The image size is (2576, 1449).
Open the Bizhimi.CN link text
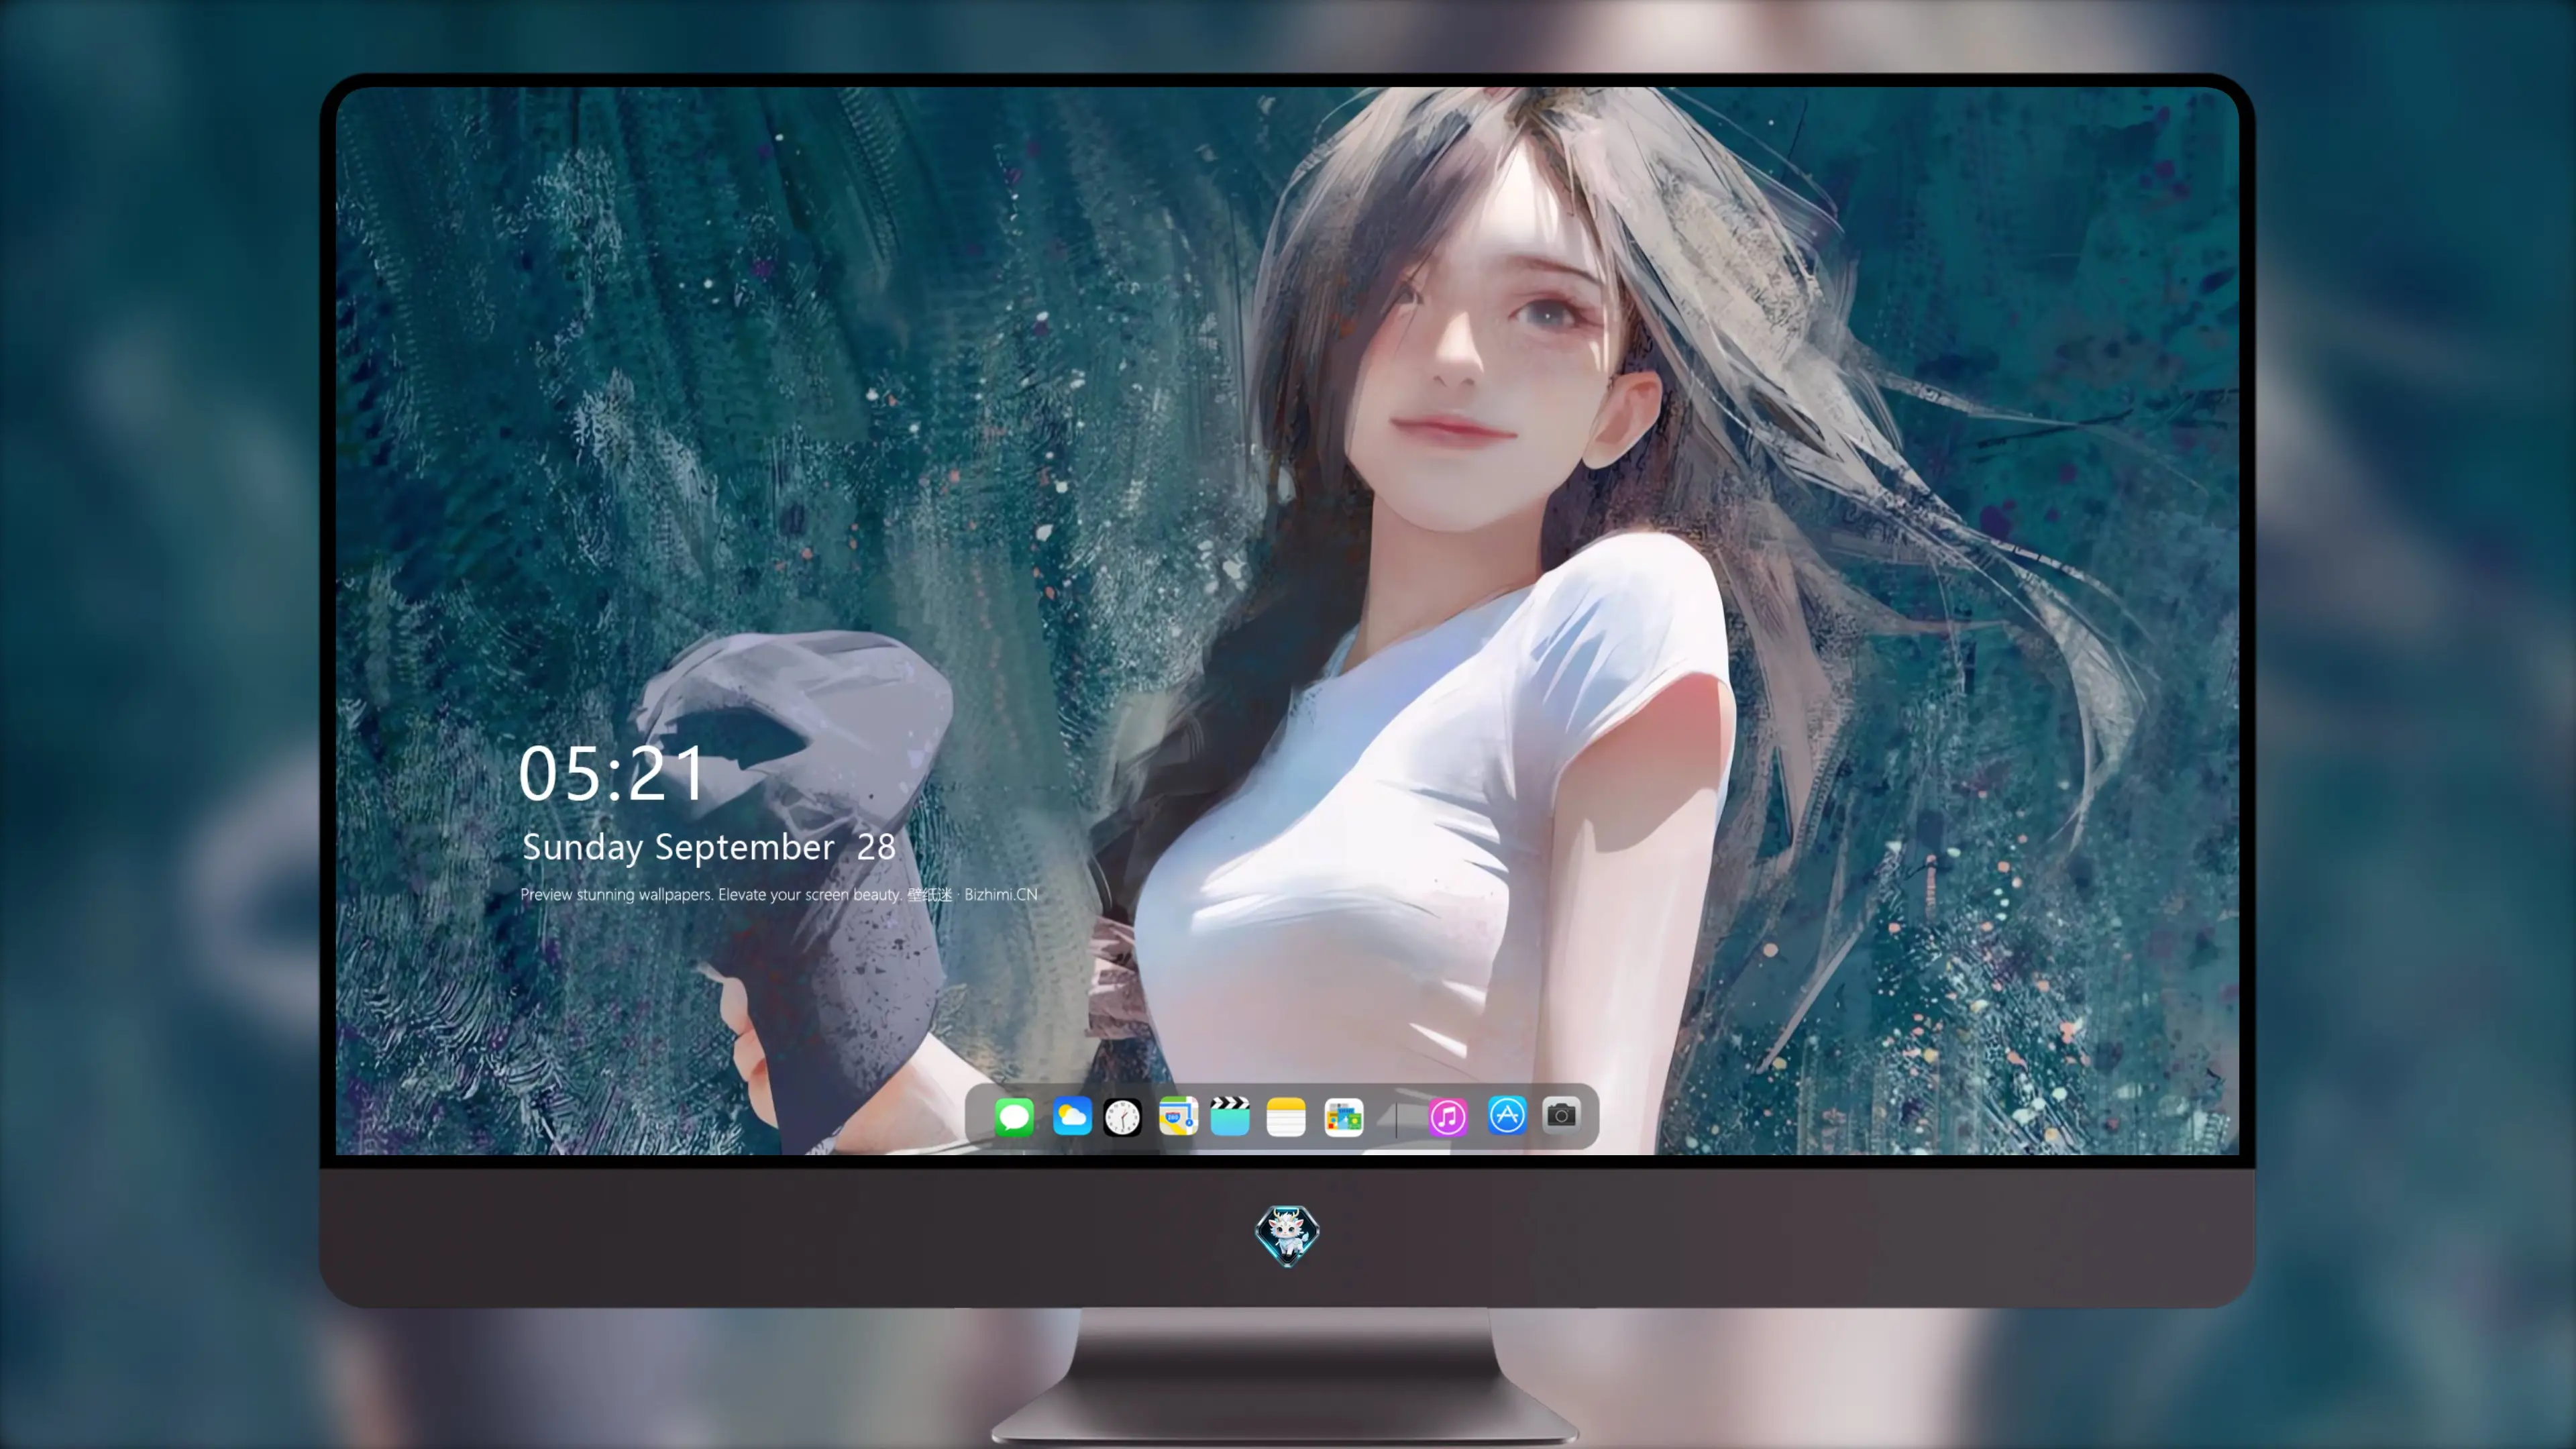tap(1001, 894)
